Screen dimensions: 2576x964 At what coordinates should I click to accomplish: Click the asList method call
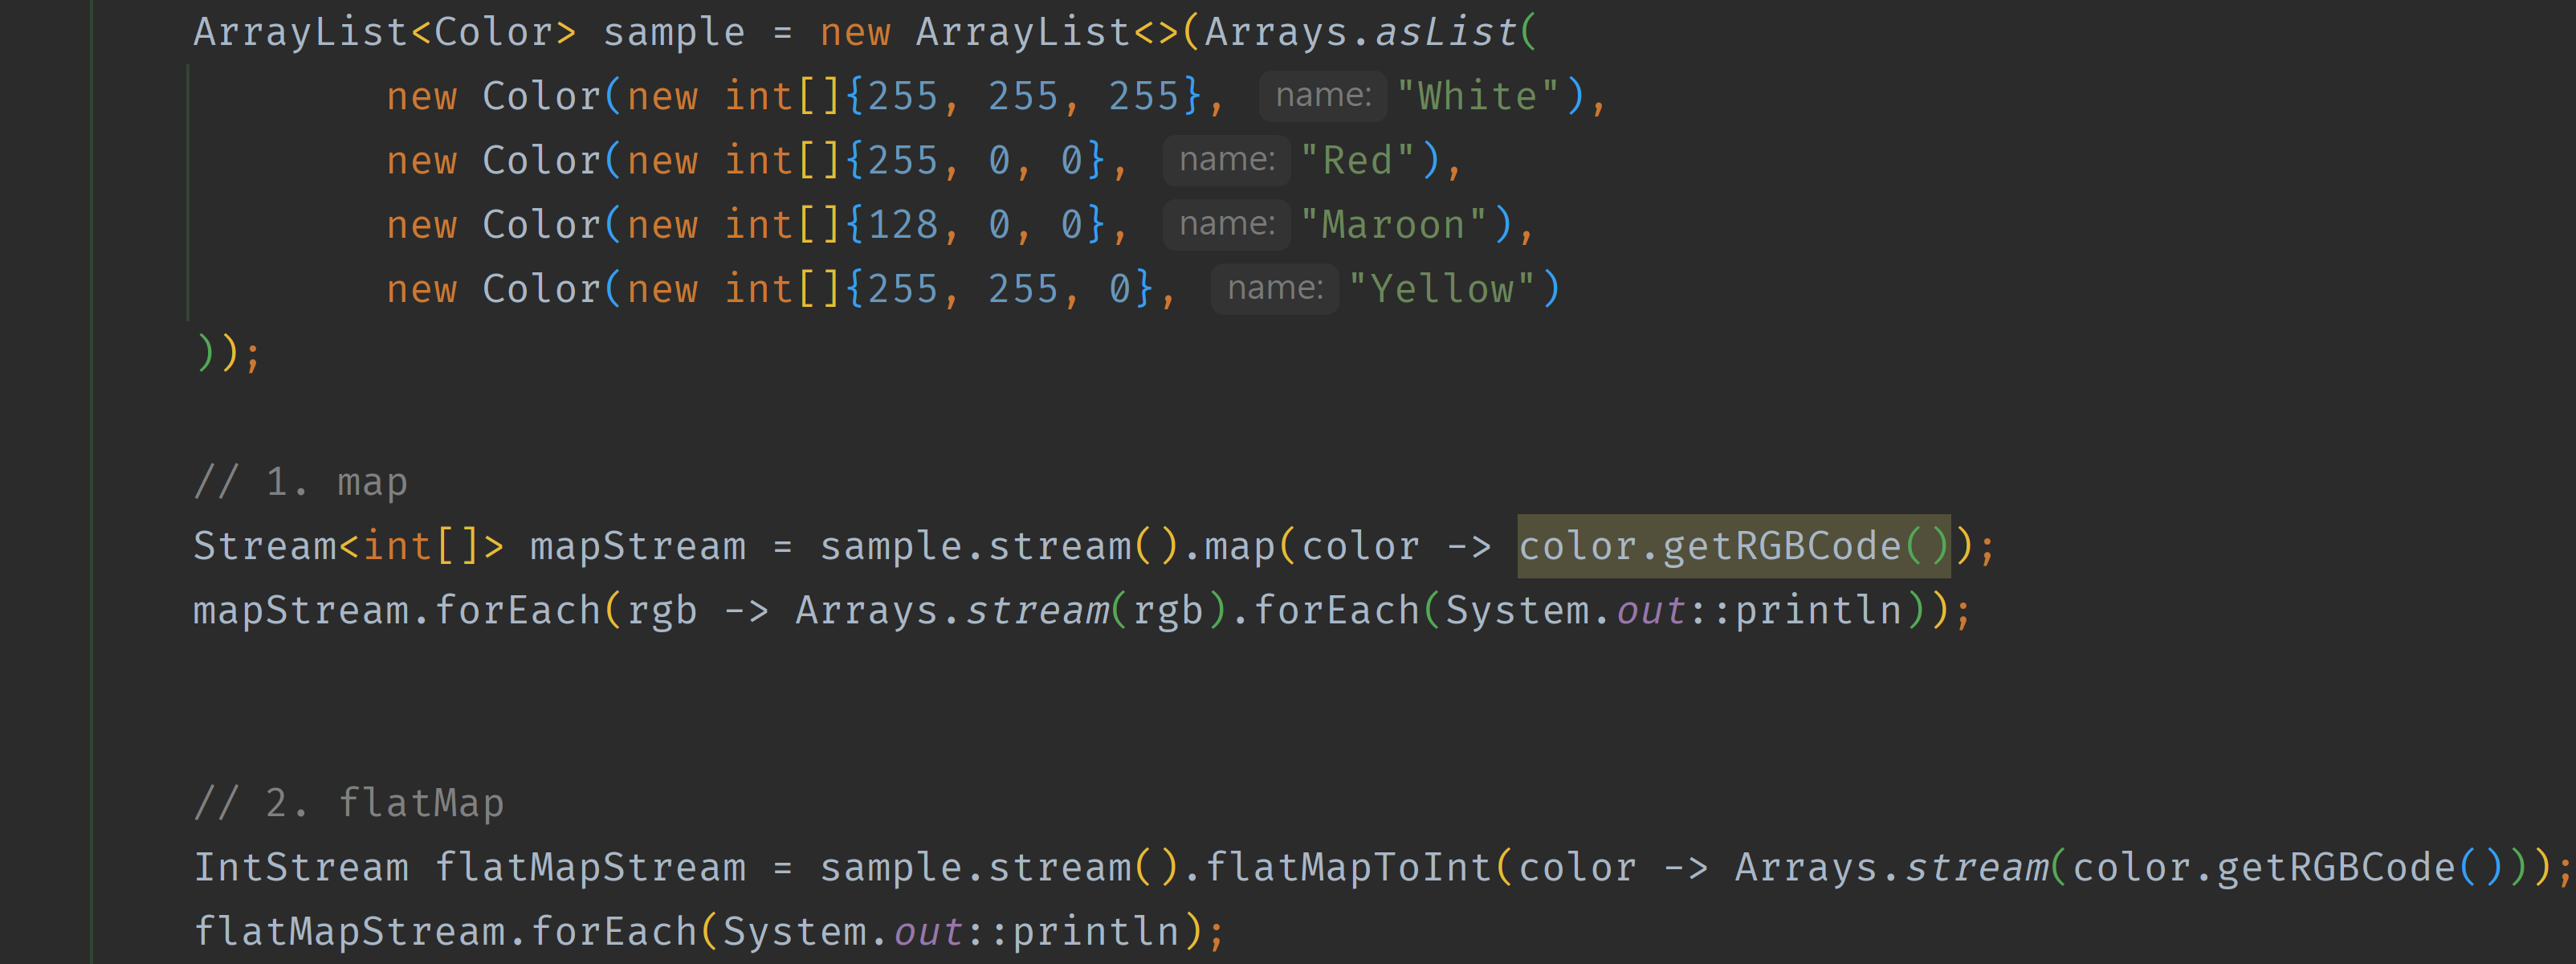(x=1446, y=32)
